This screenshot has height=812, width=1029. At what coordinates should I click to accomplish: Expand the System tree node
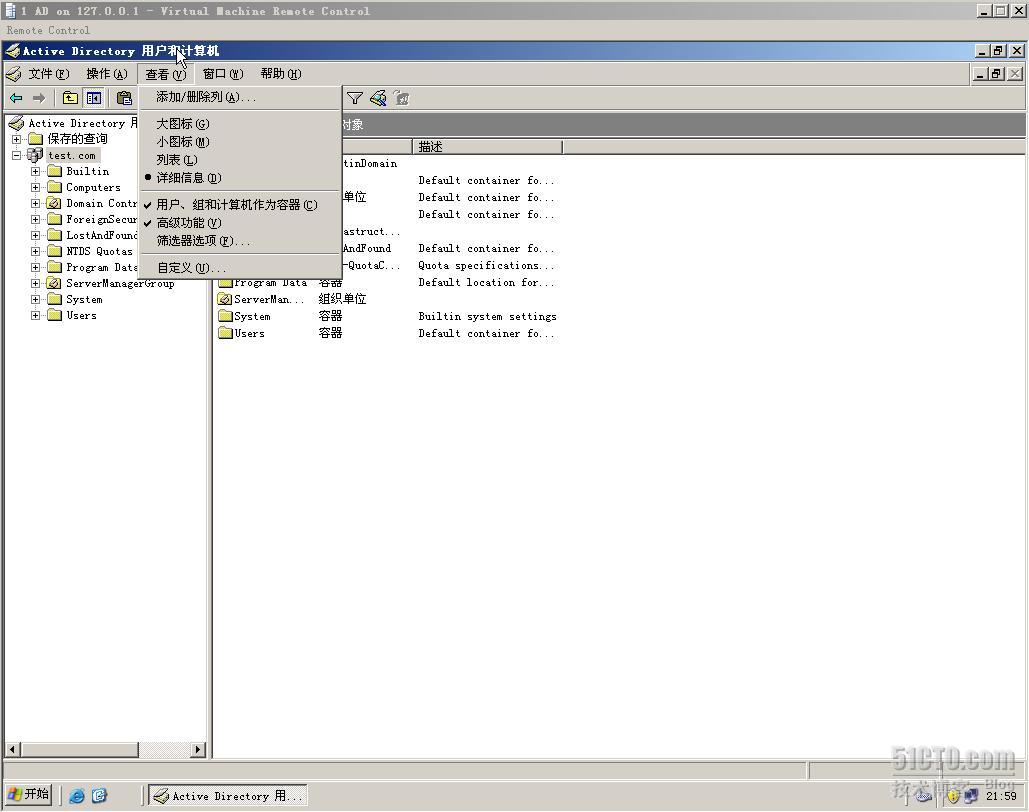35,299
